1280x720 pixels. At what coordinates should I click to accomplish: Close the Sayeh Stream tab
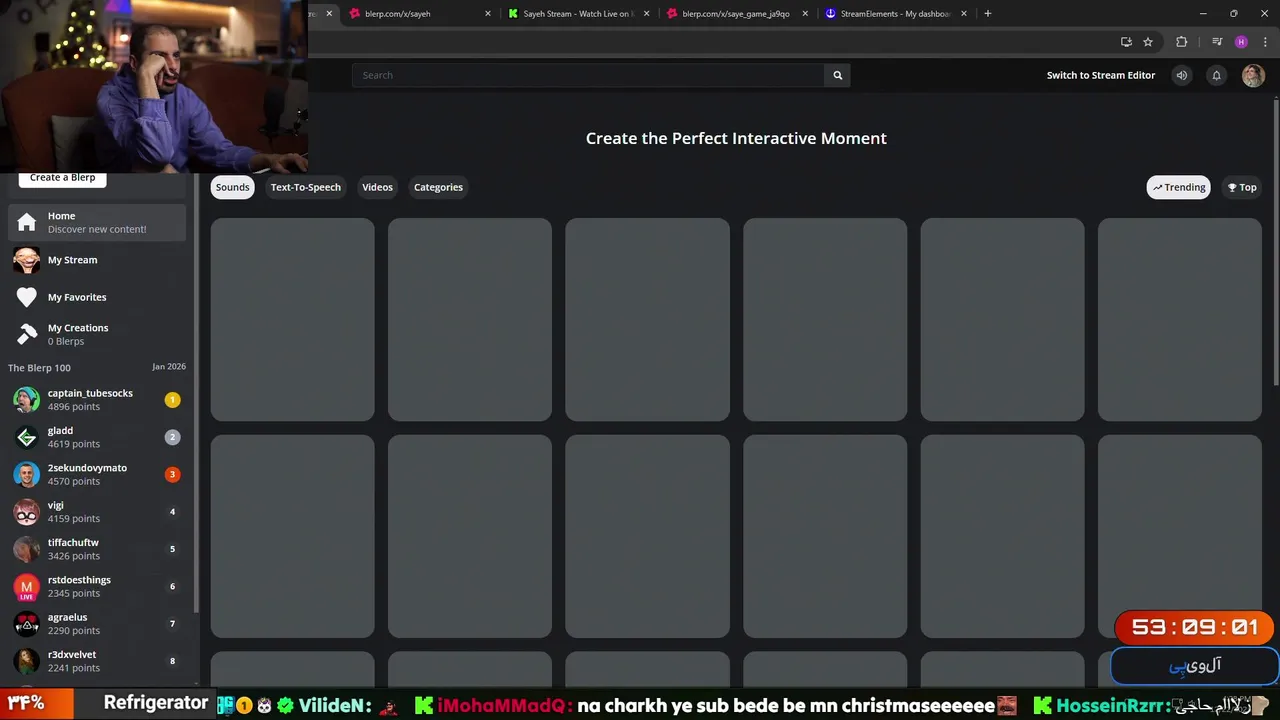tap(647, 14)
